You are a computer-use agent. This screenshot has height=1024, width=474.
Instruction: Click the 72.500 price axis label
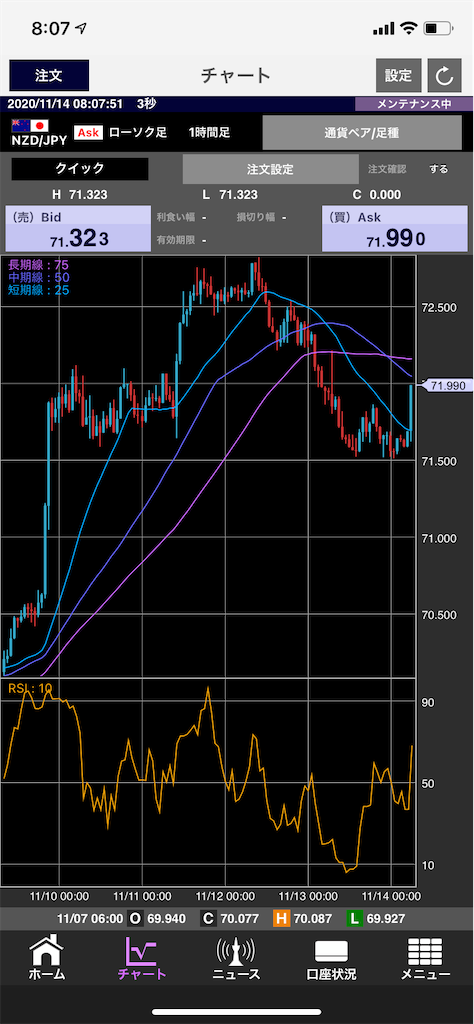click(x=438, y=308)
